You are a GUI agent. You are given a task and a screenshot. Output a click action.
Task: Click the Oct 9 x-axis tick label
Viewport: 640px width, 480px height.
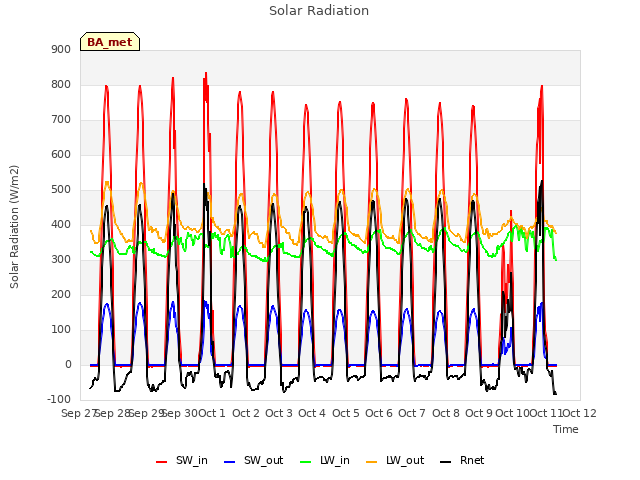[x=479, y=413]
